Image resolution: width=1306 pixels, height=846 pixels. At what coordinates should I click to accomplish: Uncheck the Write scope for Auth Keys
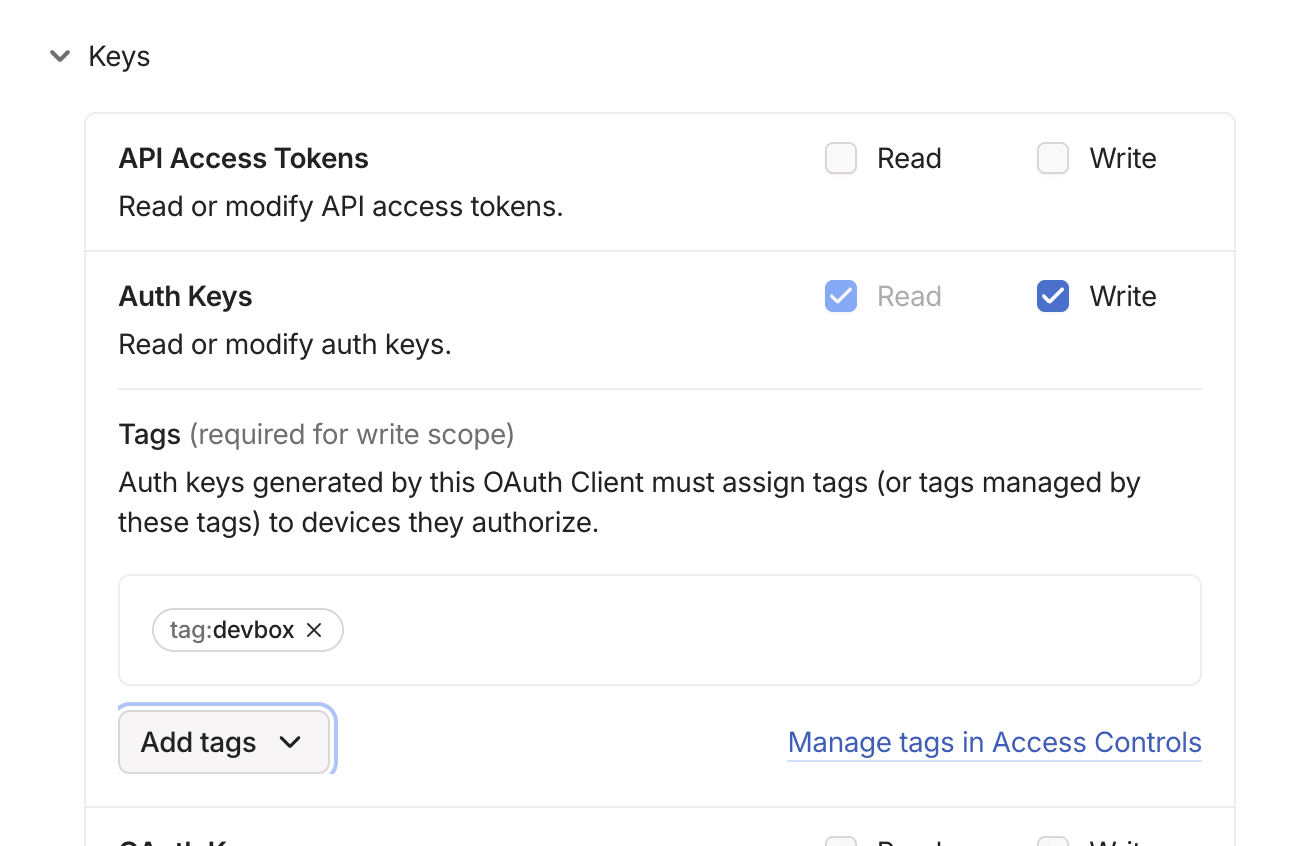point(1052,296)
